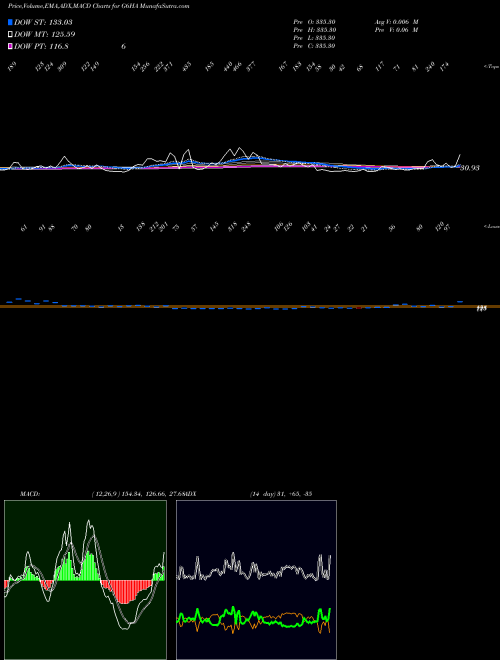The width and height of the screenshot is (500, 660).
Task: Click the brown horizontal volume baseline
Action: point(250,306)
